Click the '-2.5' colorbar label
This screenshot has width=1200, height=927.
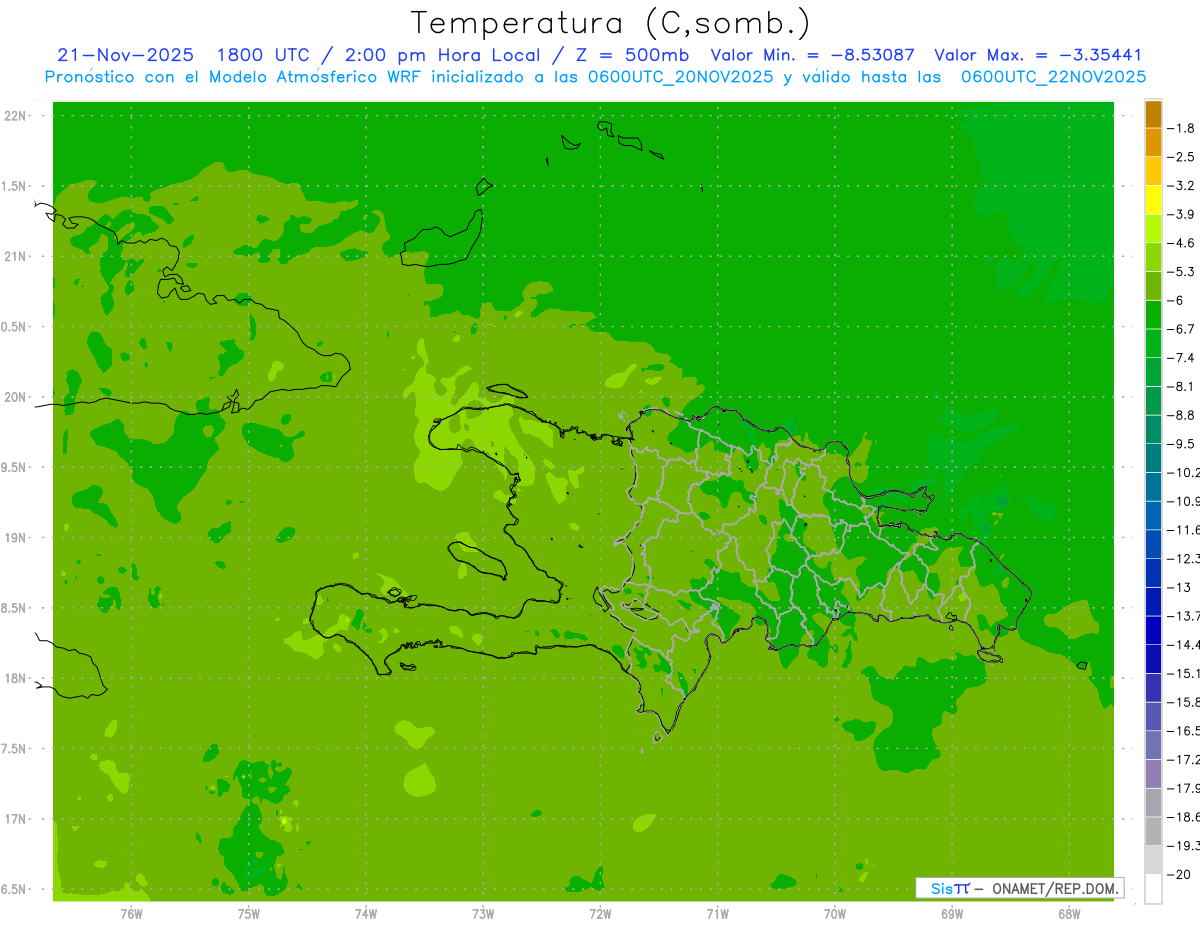click(1182, 157)
